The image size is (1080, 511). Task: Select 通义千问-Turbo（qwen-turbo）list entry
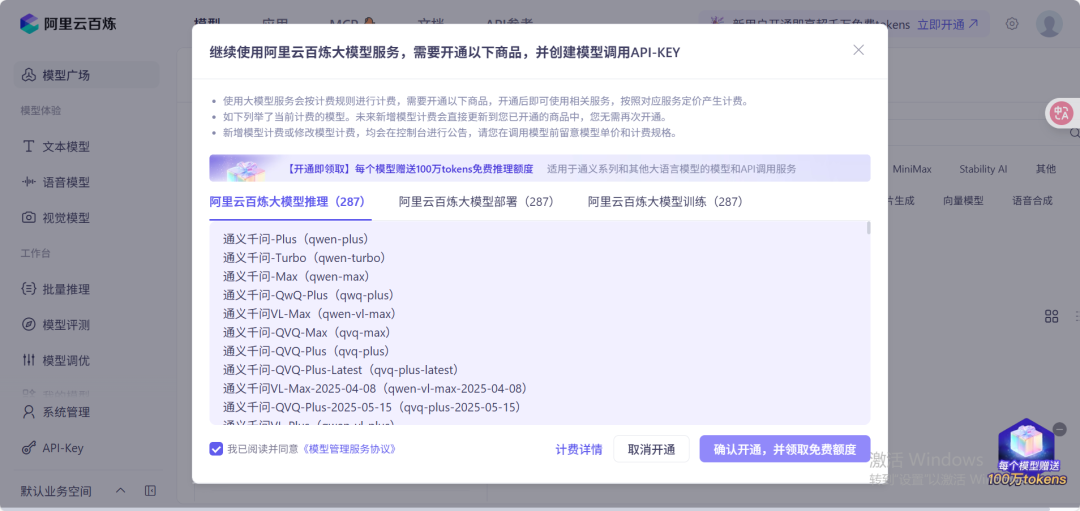click(x=304, y=258)
